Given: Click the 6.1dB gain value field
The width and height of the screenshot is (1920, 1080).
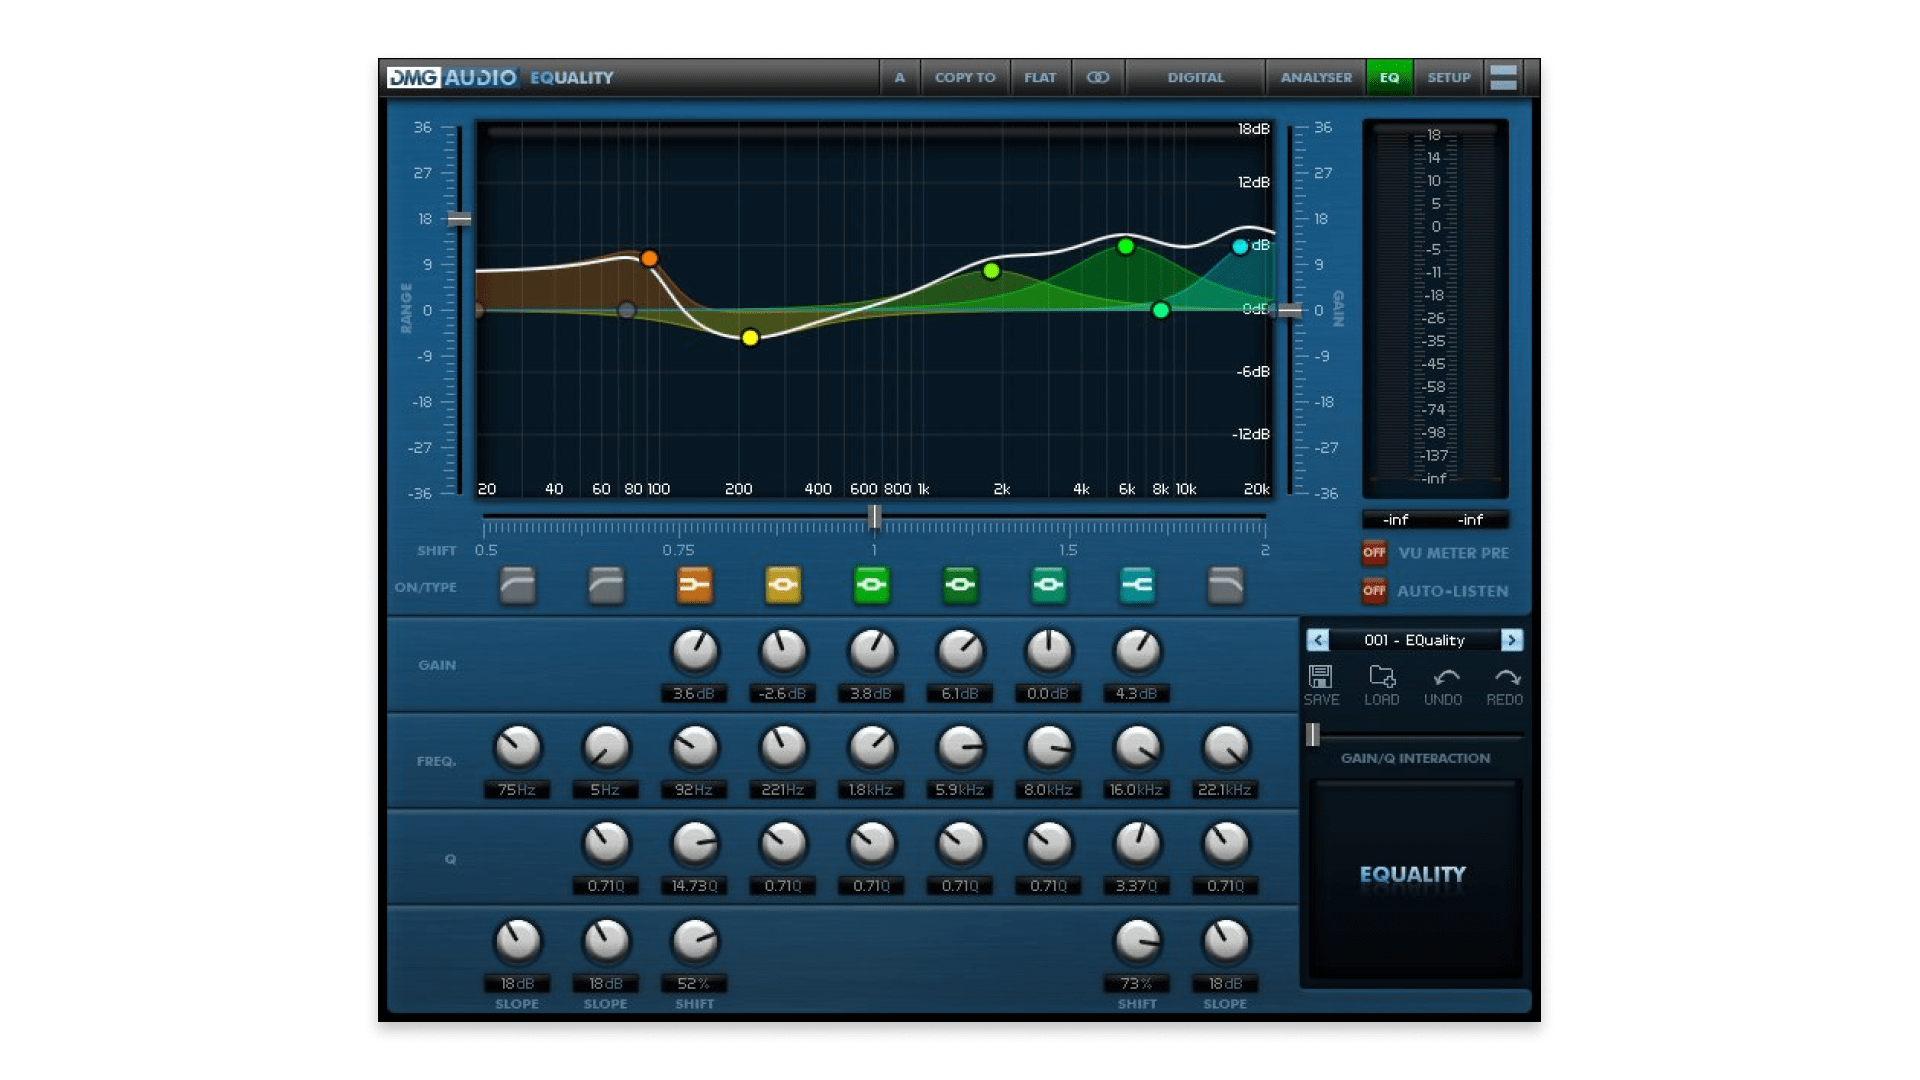Looking at the screenshot, I should [x=960, y=693].
